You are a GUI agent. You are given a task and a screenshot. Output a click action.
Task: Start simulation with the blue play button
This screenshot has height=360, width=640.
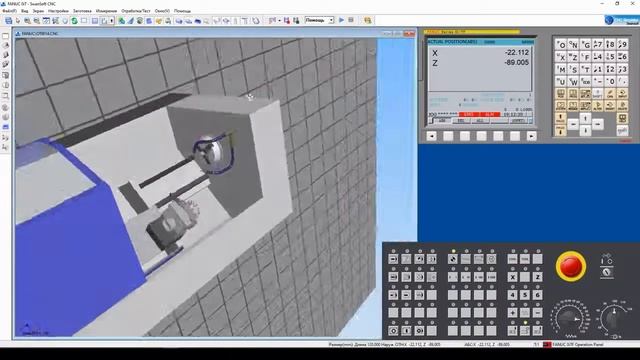tap(342, 20)
